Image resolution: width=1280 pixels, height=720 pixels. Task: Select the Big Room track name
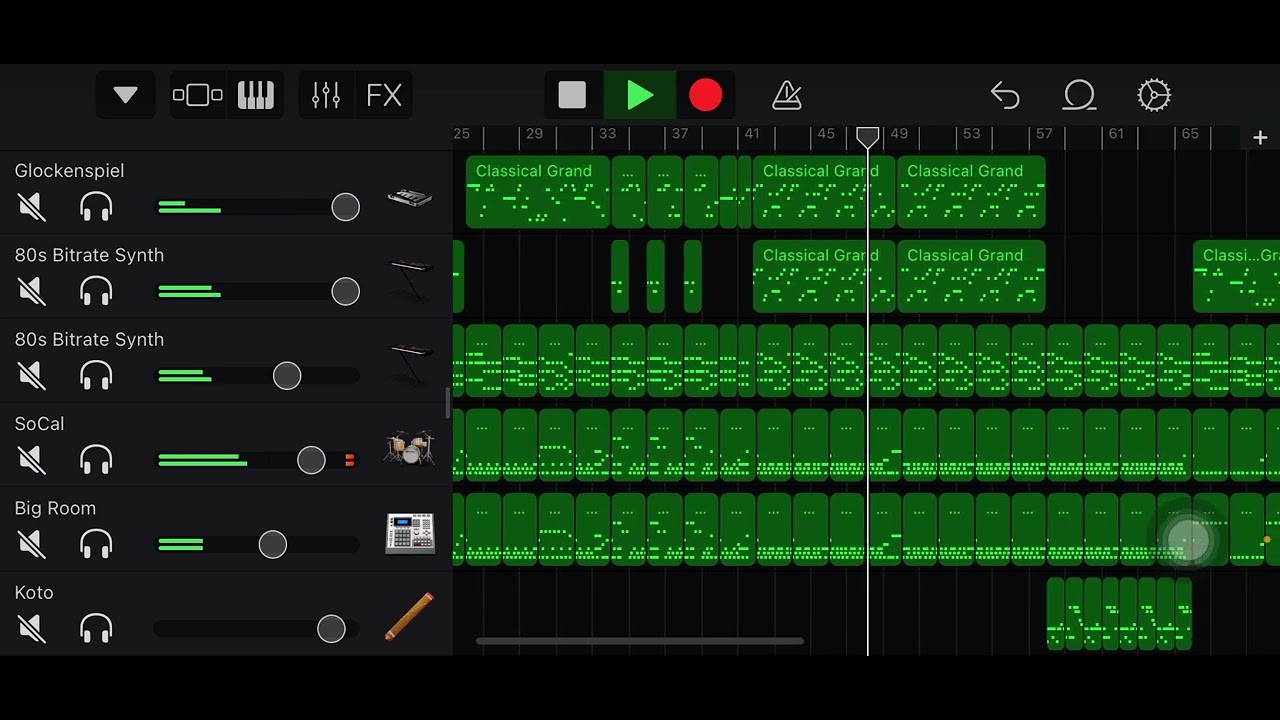[55, 508]
